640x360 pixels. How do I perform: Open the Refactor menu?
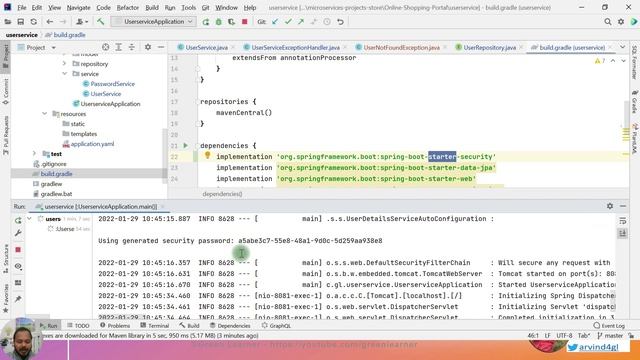point(128,7)
